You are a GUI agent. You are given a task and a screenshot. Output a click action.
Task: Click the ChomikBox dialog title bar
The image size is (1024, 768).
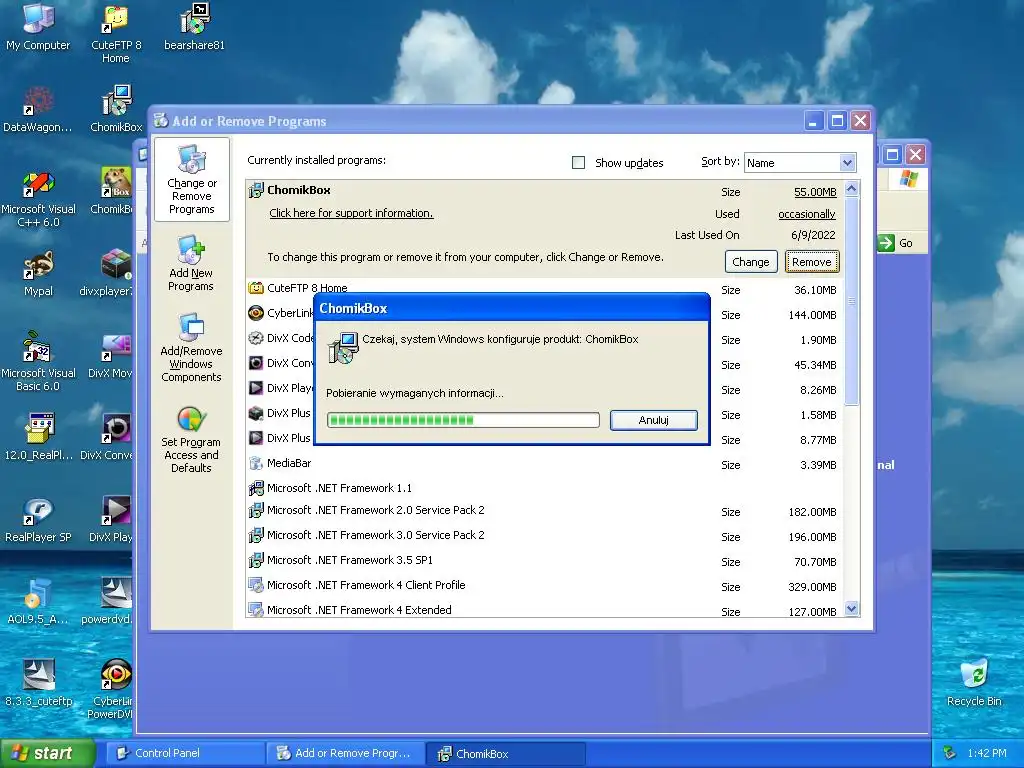click(x=512, y=308)
